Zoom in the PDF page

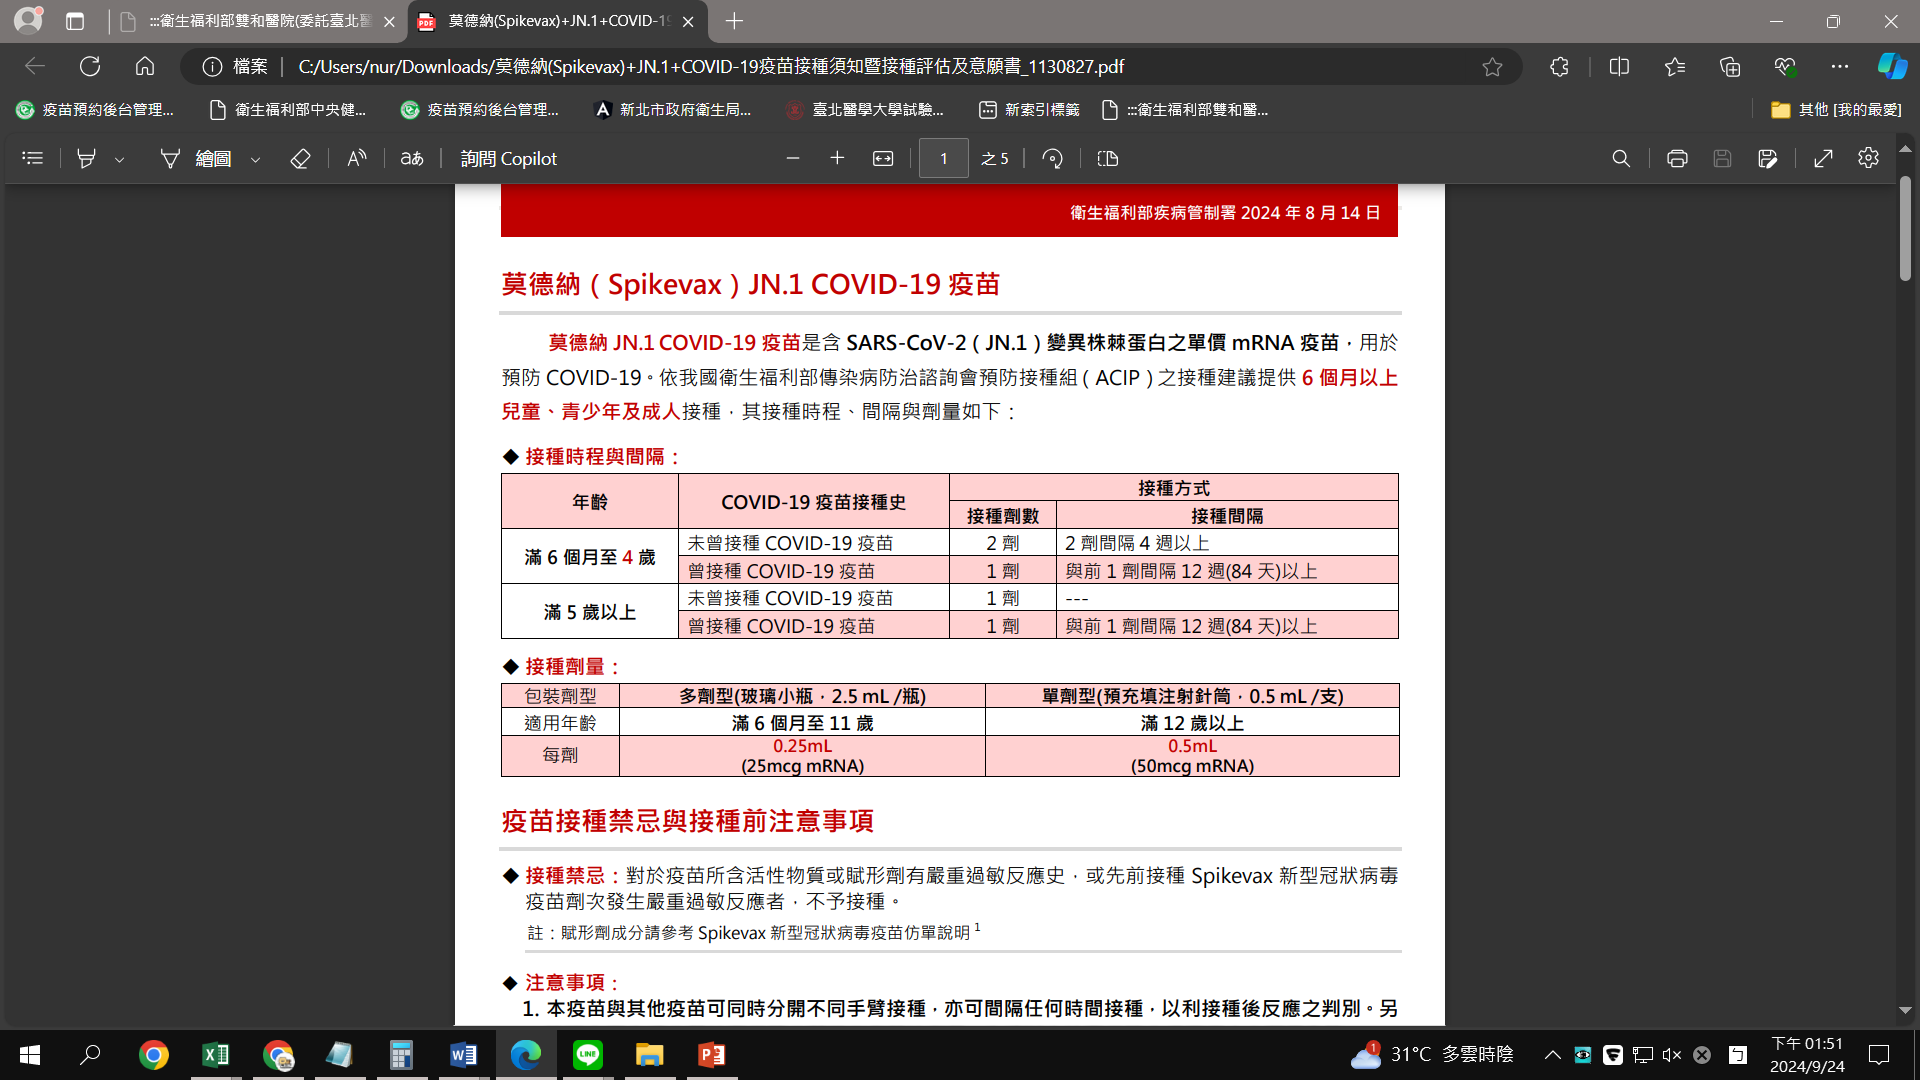pyautogui.click(x=837, y=158)
